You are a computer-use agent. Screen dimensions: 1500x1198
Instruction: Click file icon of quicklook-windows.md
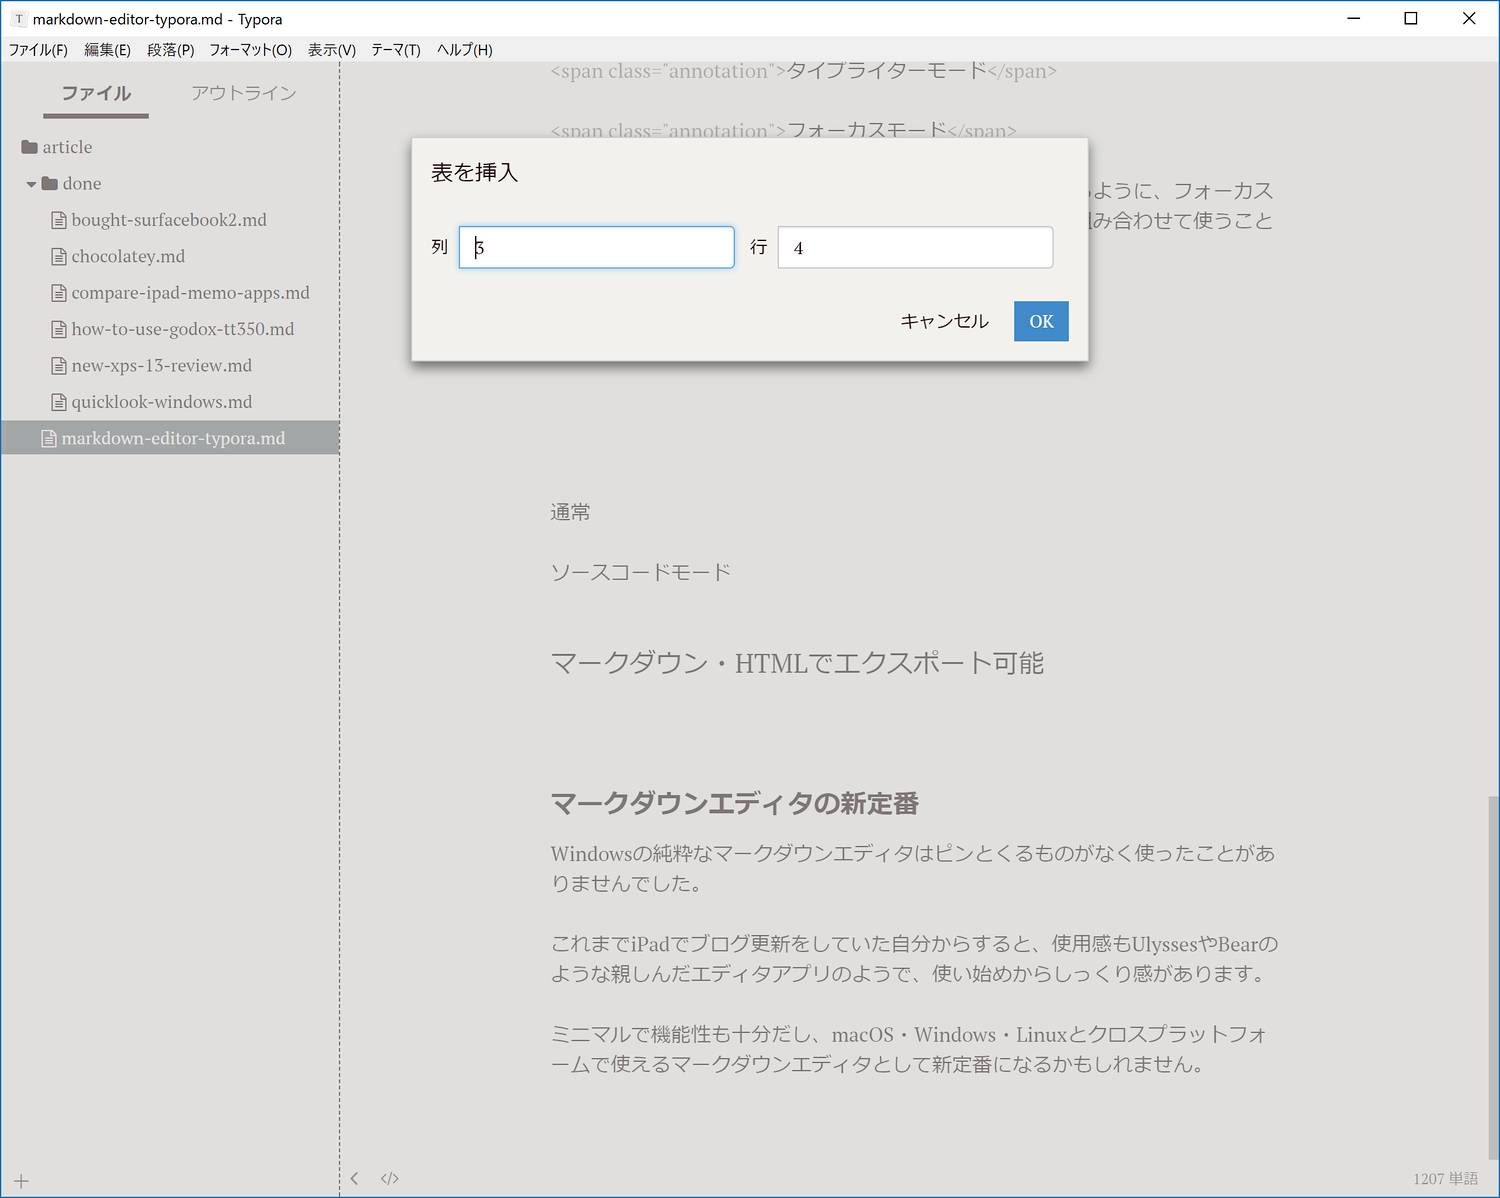click(59, 403)
